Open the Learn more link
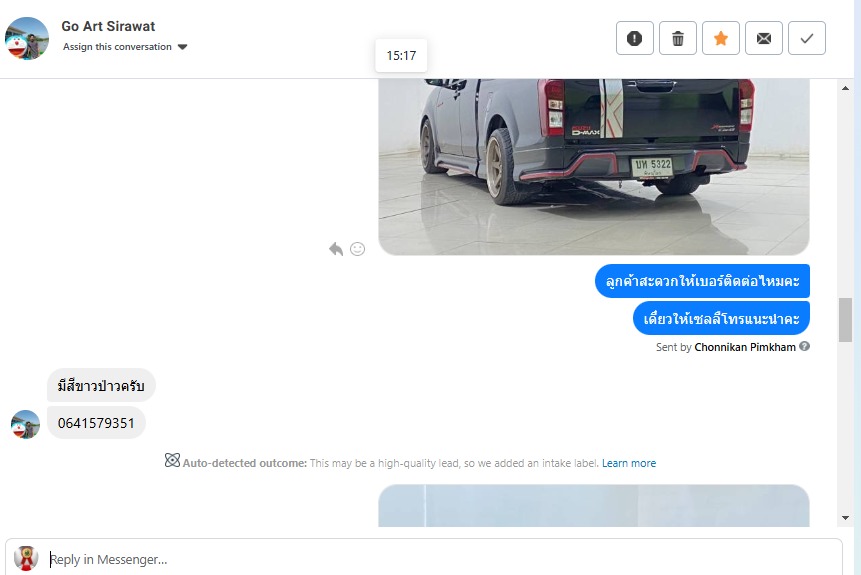Screen dimensions: 861x575 629,463
